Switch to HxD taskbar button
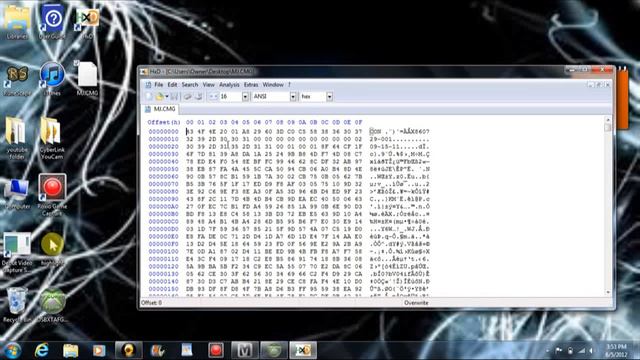 tap(303, 350)
